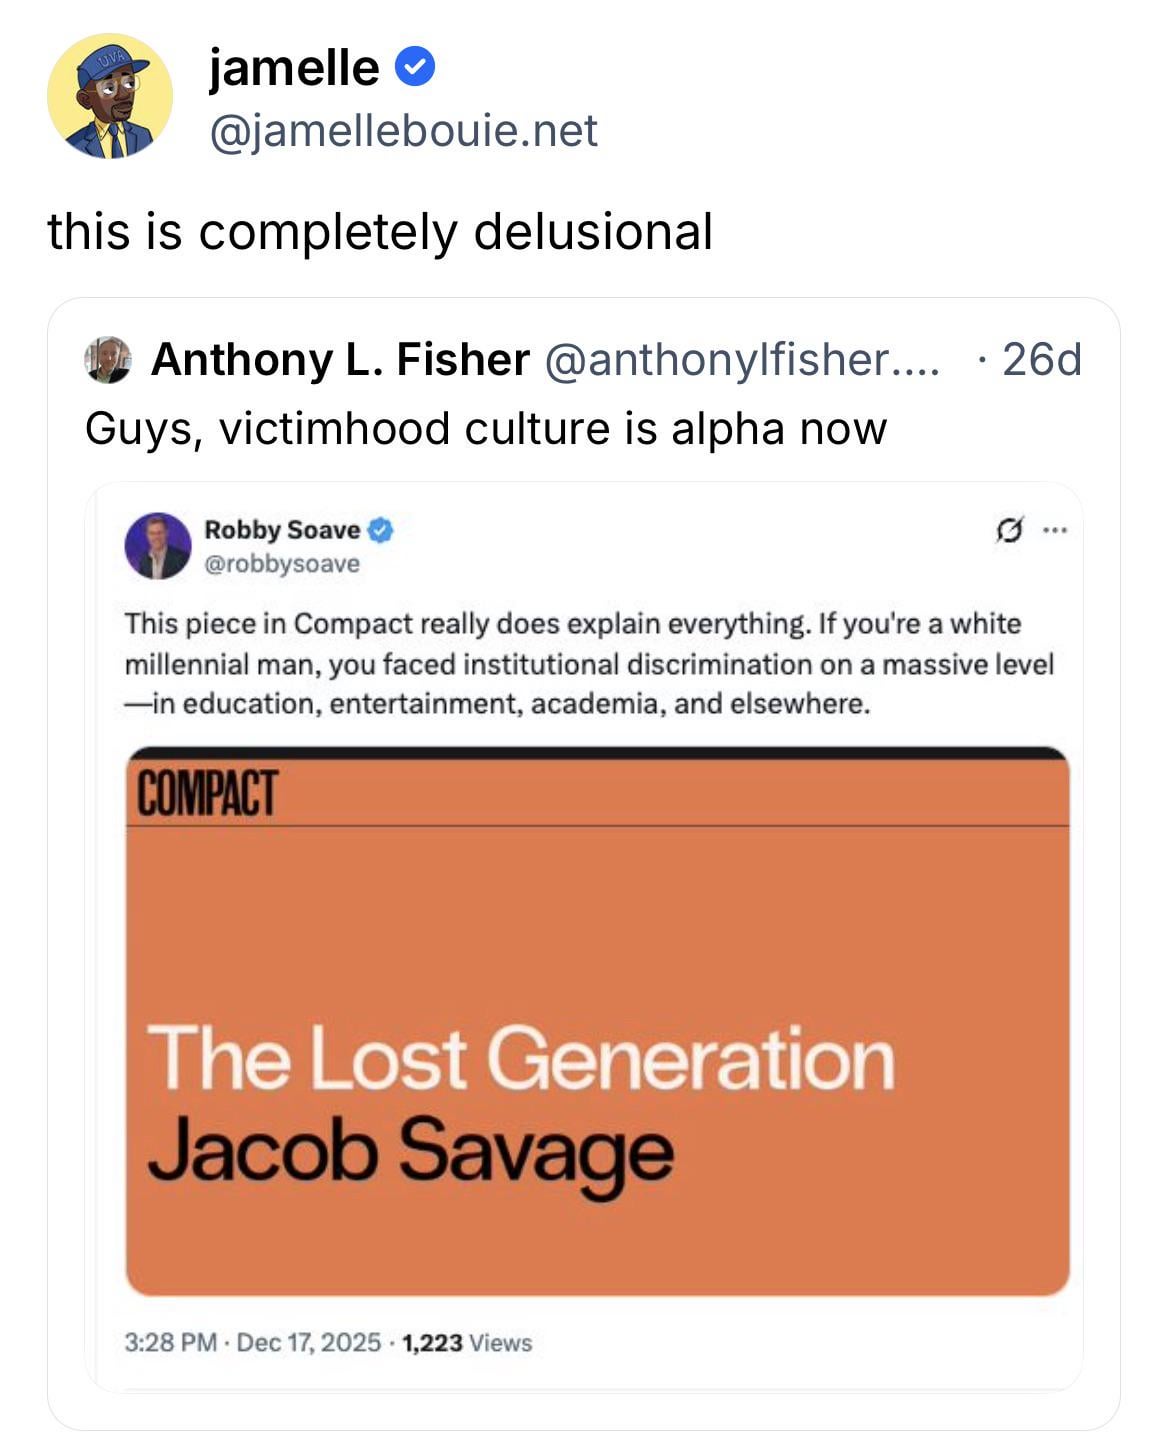Click the Grok slash icon on Robby's tweet
The width and height of the screenshot is (1170, 1453).
[x=1009, y=529]
